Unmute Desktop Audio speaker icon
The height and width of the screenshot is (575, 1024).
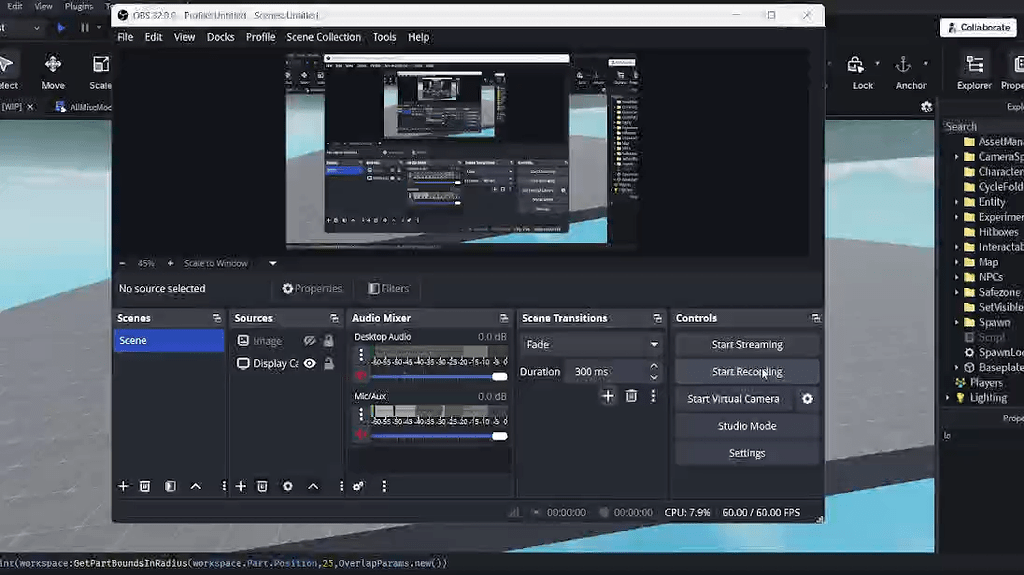(x=361, y=376)
